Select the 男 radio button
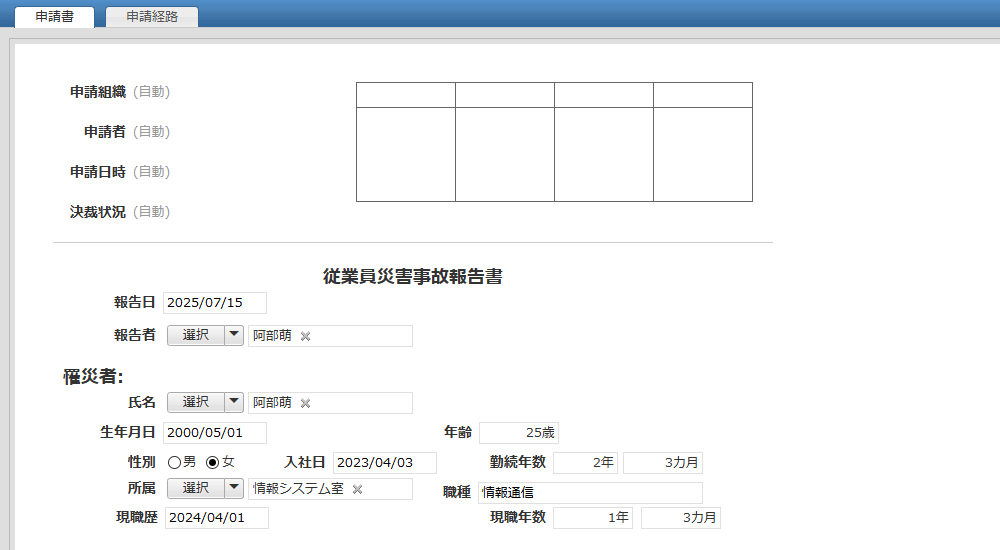Viewport: 1000px width, 550px height. click(174, 462)
